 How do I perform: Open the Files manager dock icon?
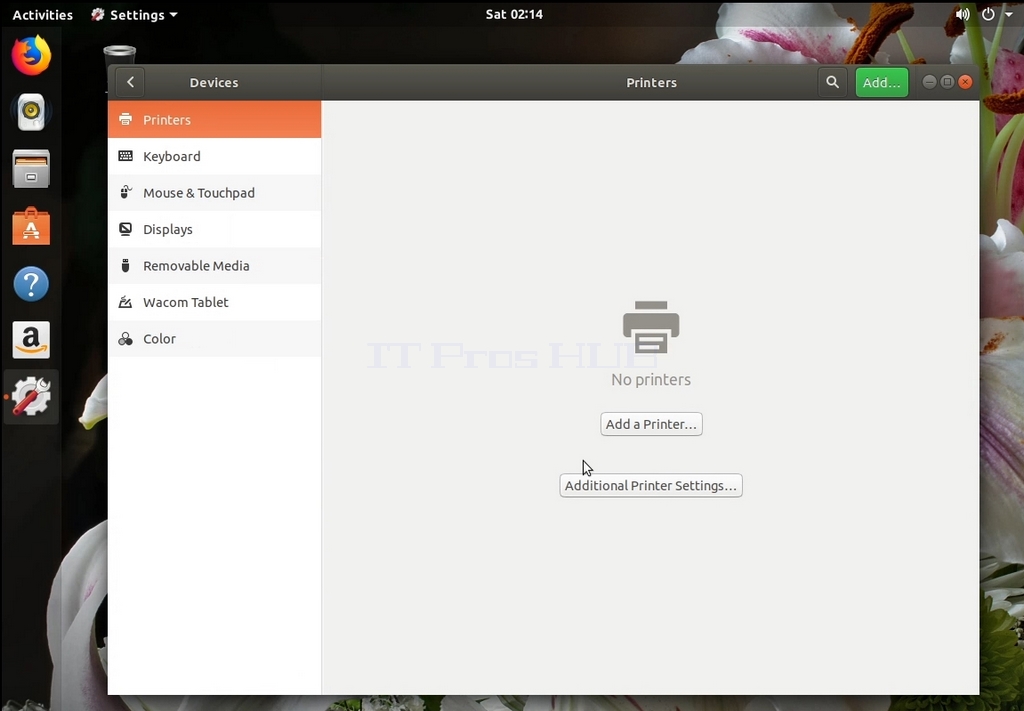click(31, 168)
